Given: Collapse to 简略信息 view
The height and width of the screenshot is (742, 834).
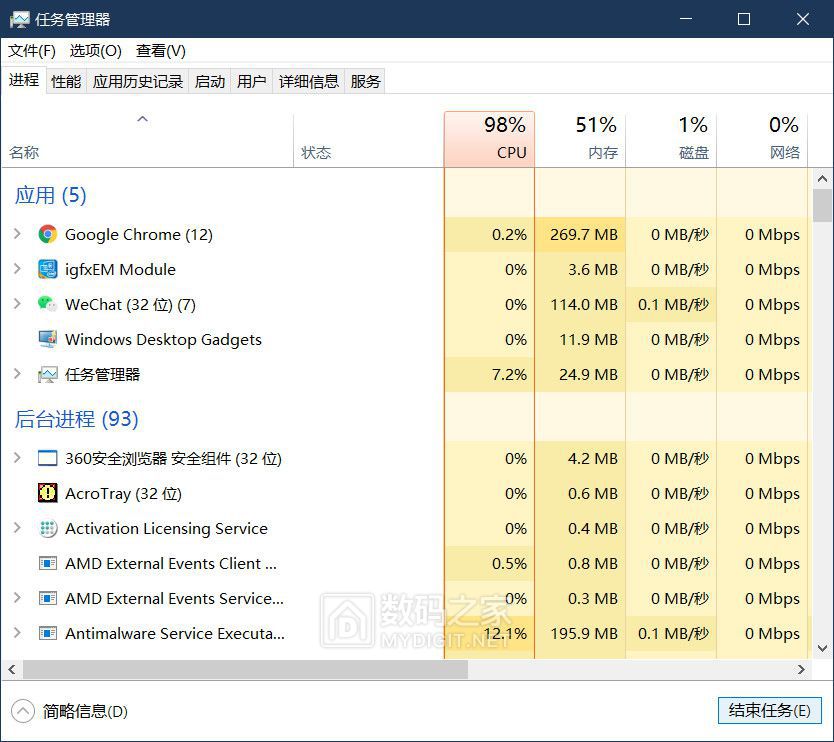Looking at the screenshot, I should click(71, 712).
